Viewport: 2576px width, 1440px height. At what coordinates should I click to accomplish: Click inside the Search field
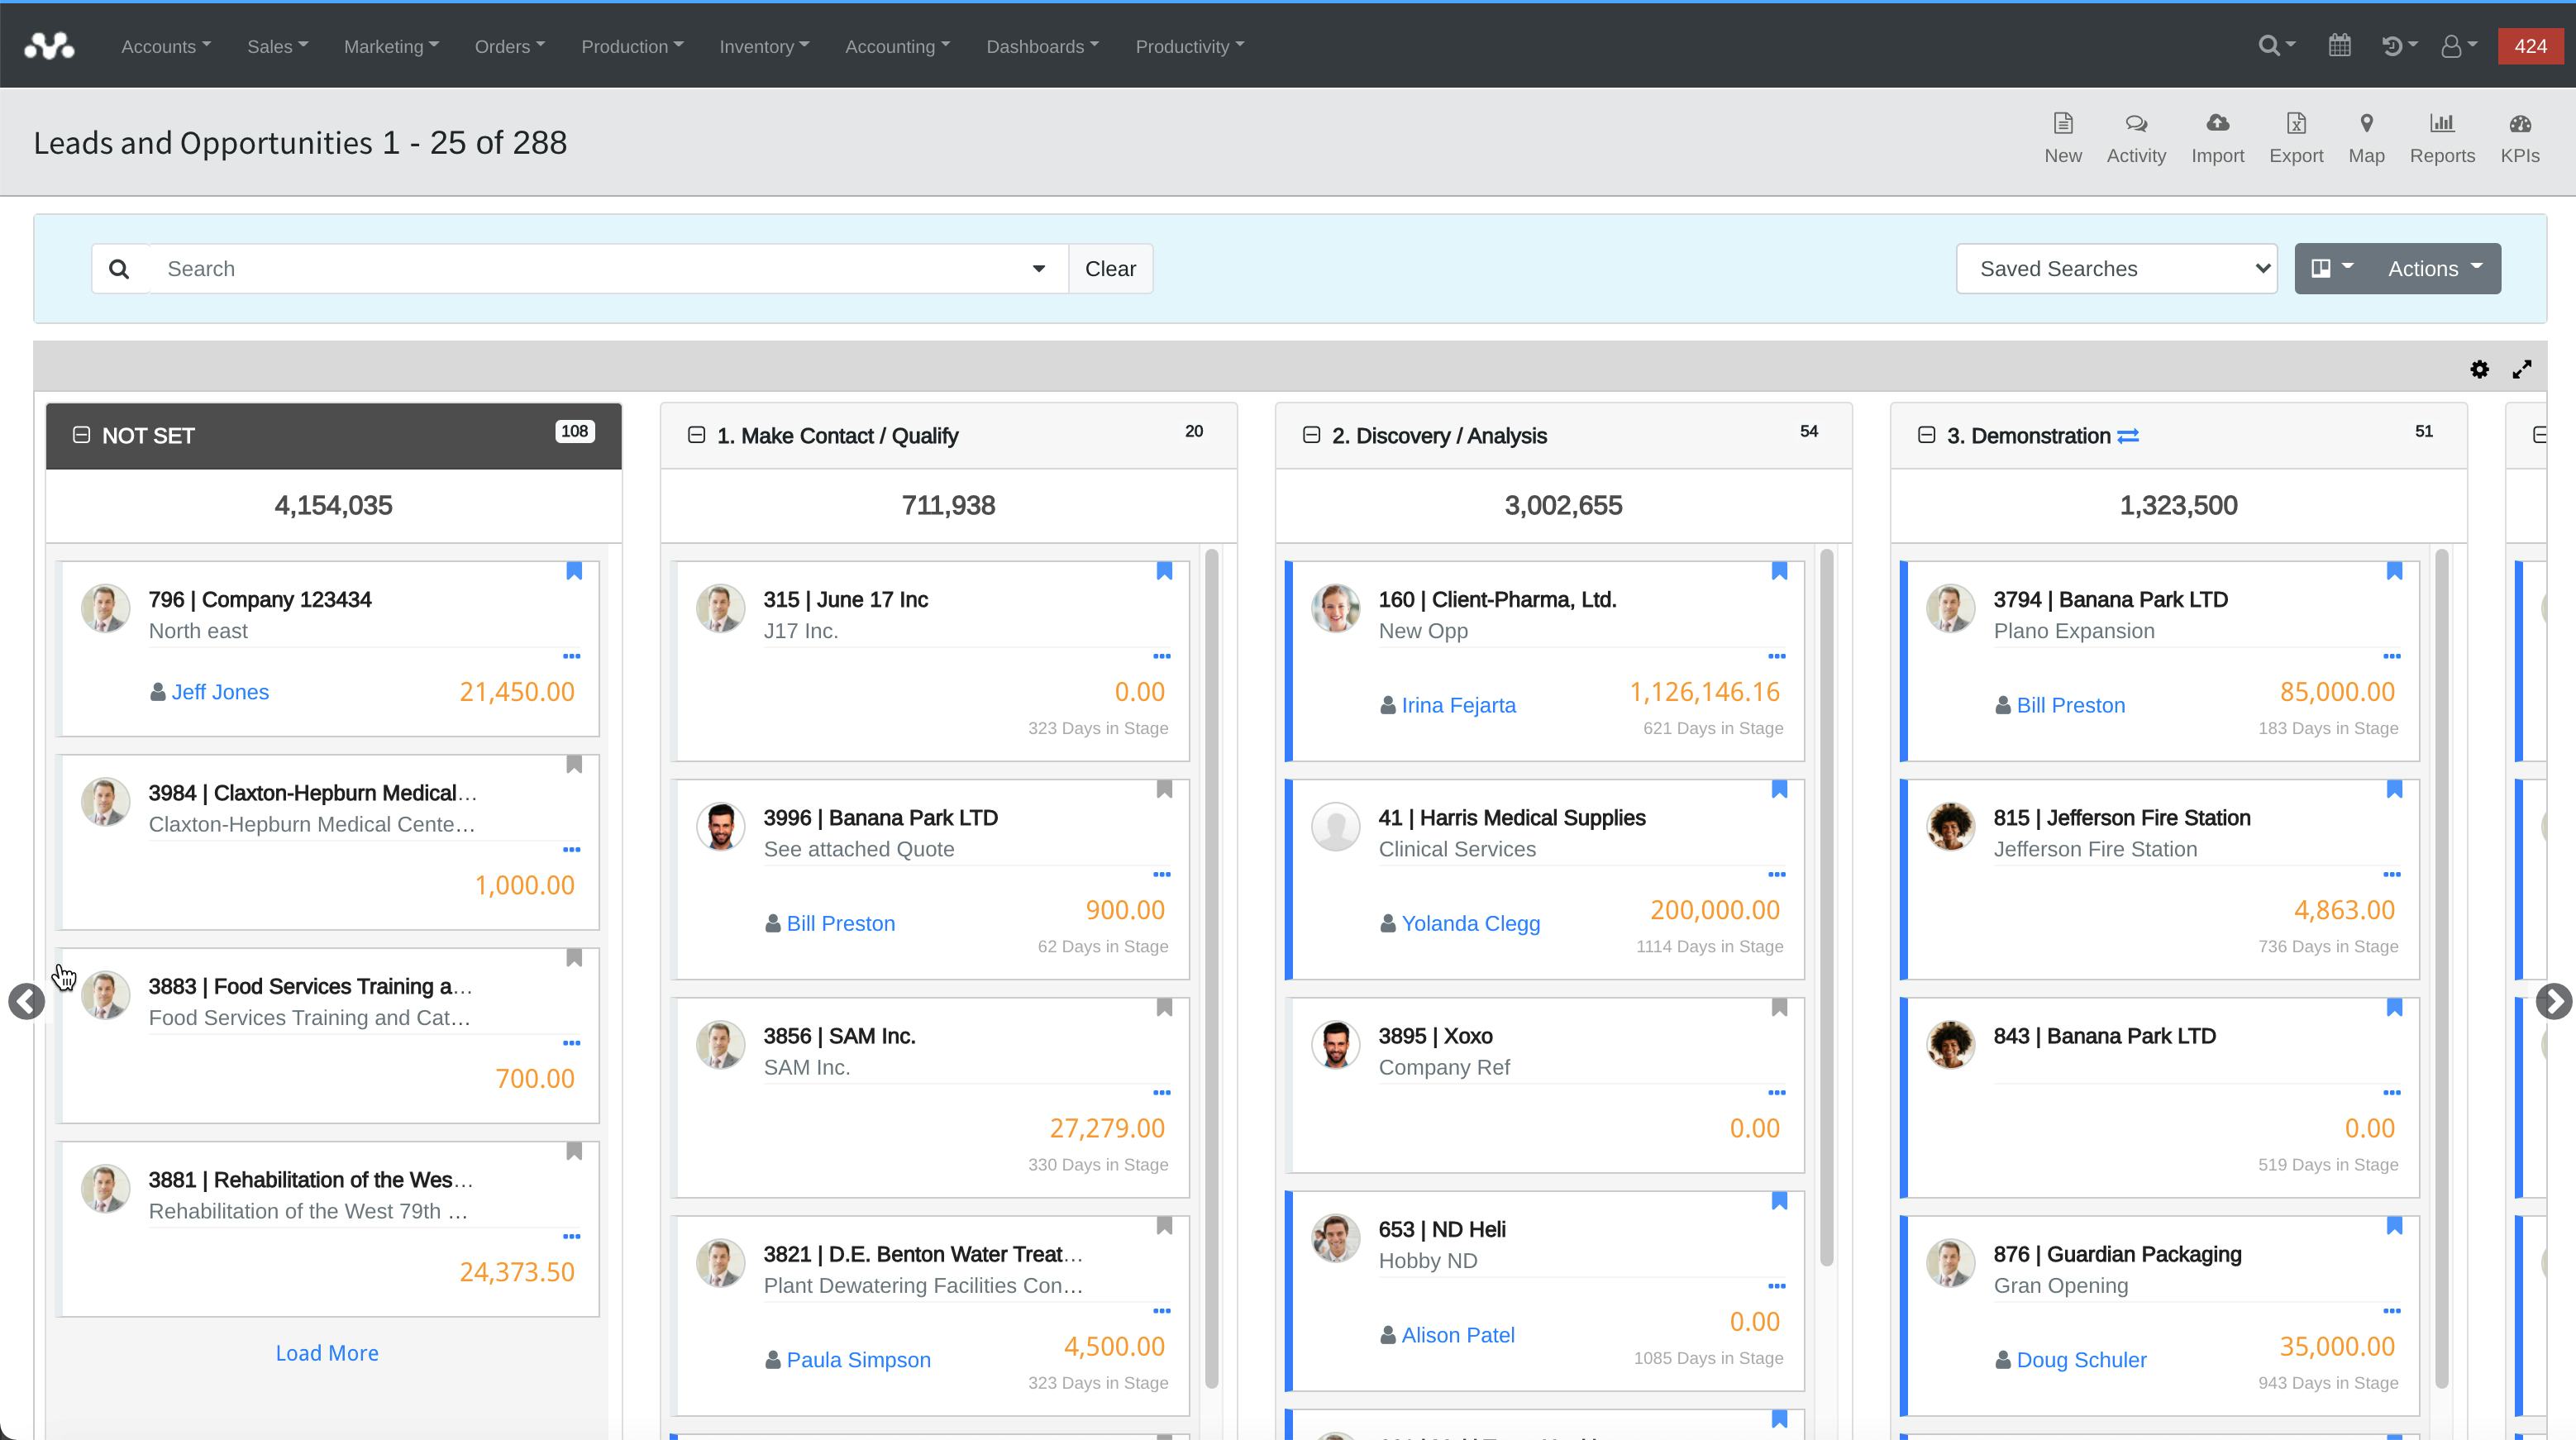tap(500, 268)
